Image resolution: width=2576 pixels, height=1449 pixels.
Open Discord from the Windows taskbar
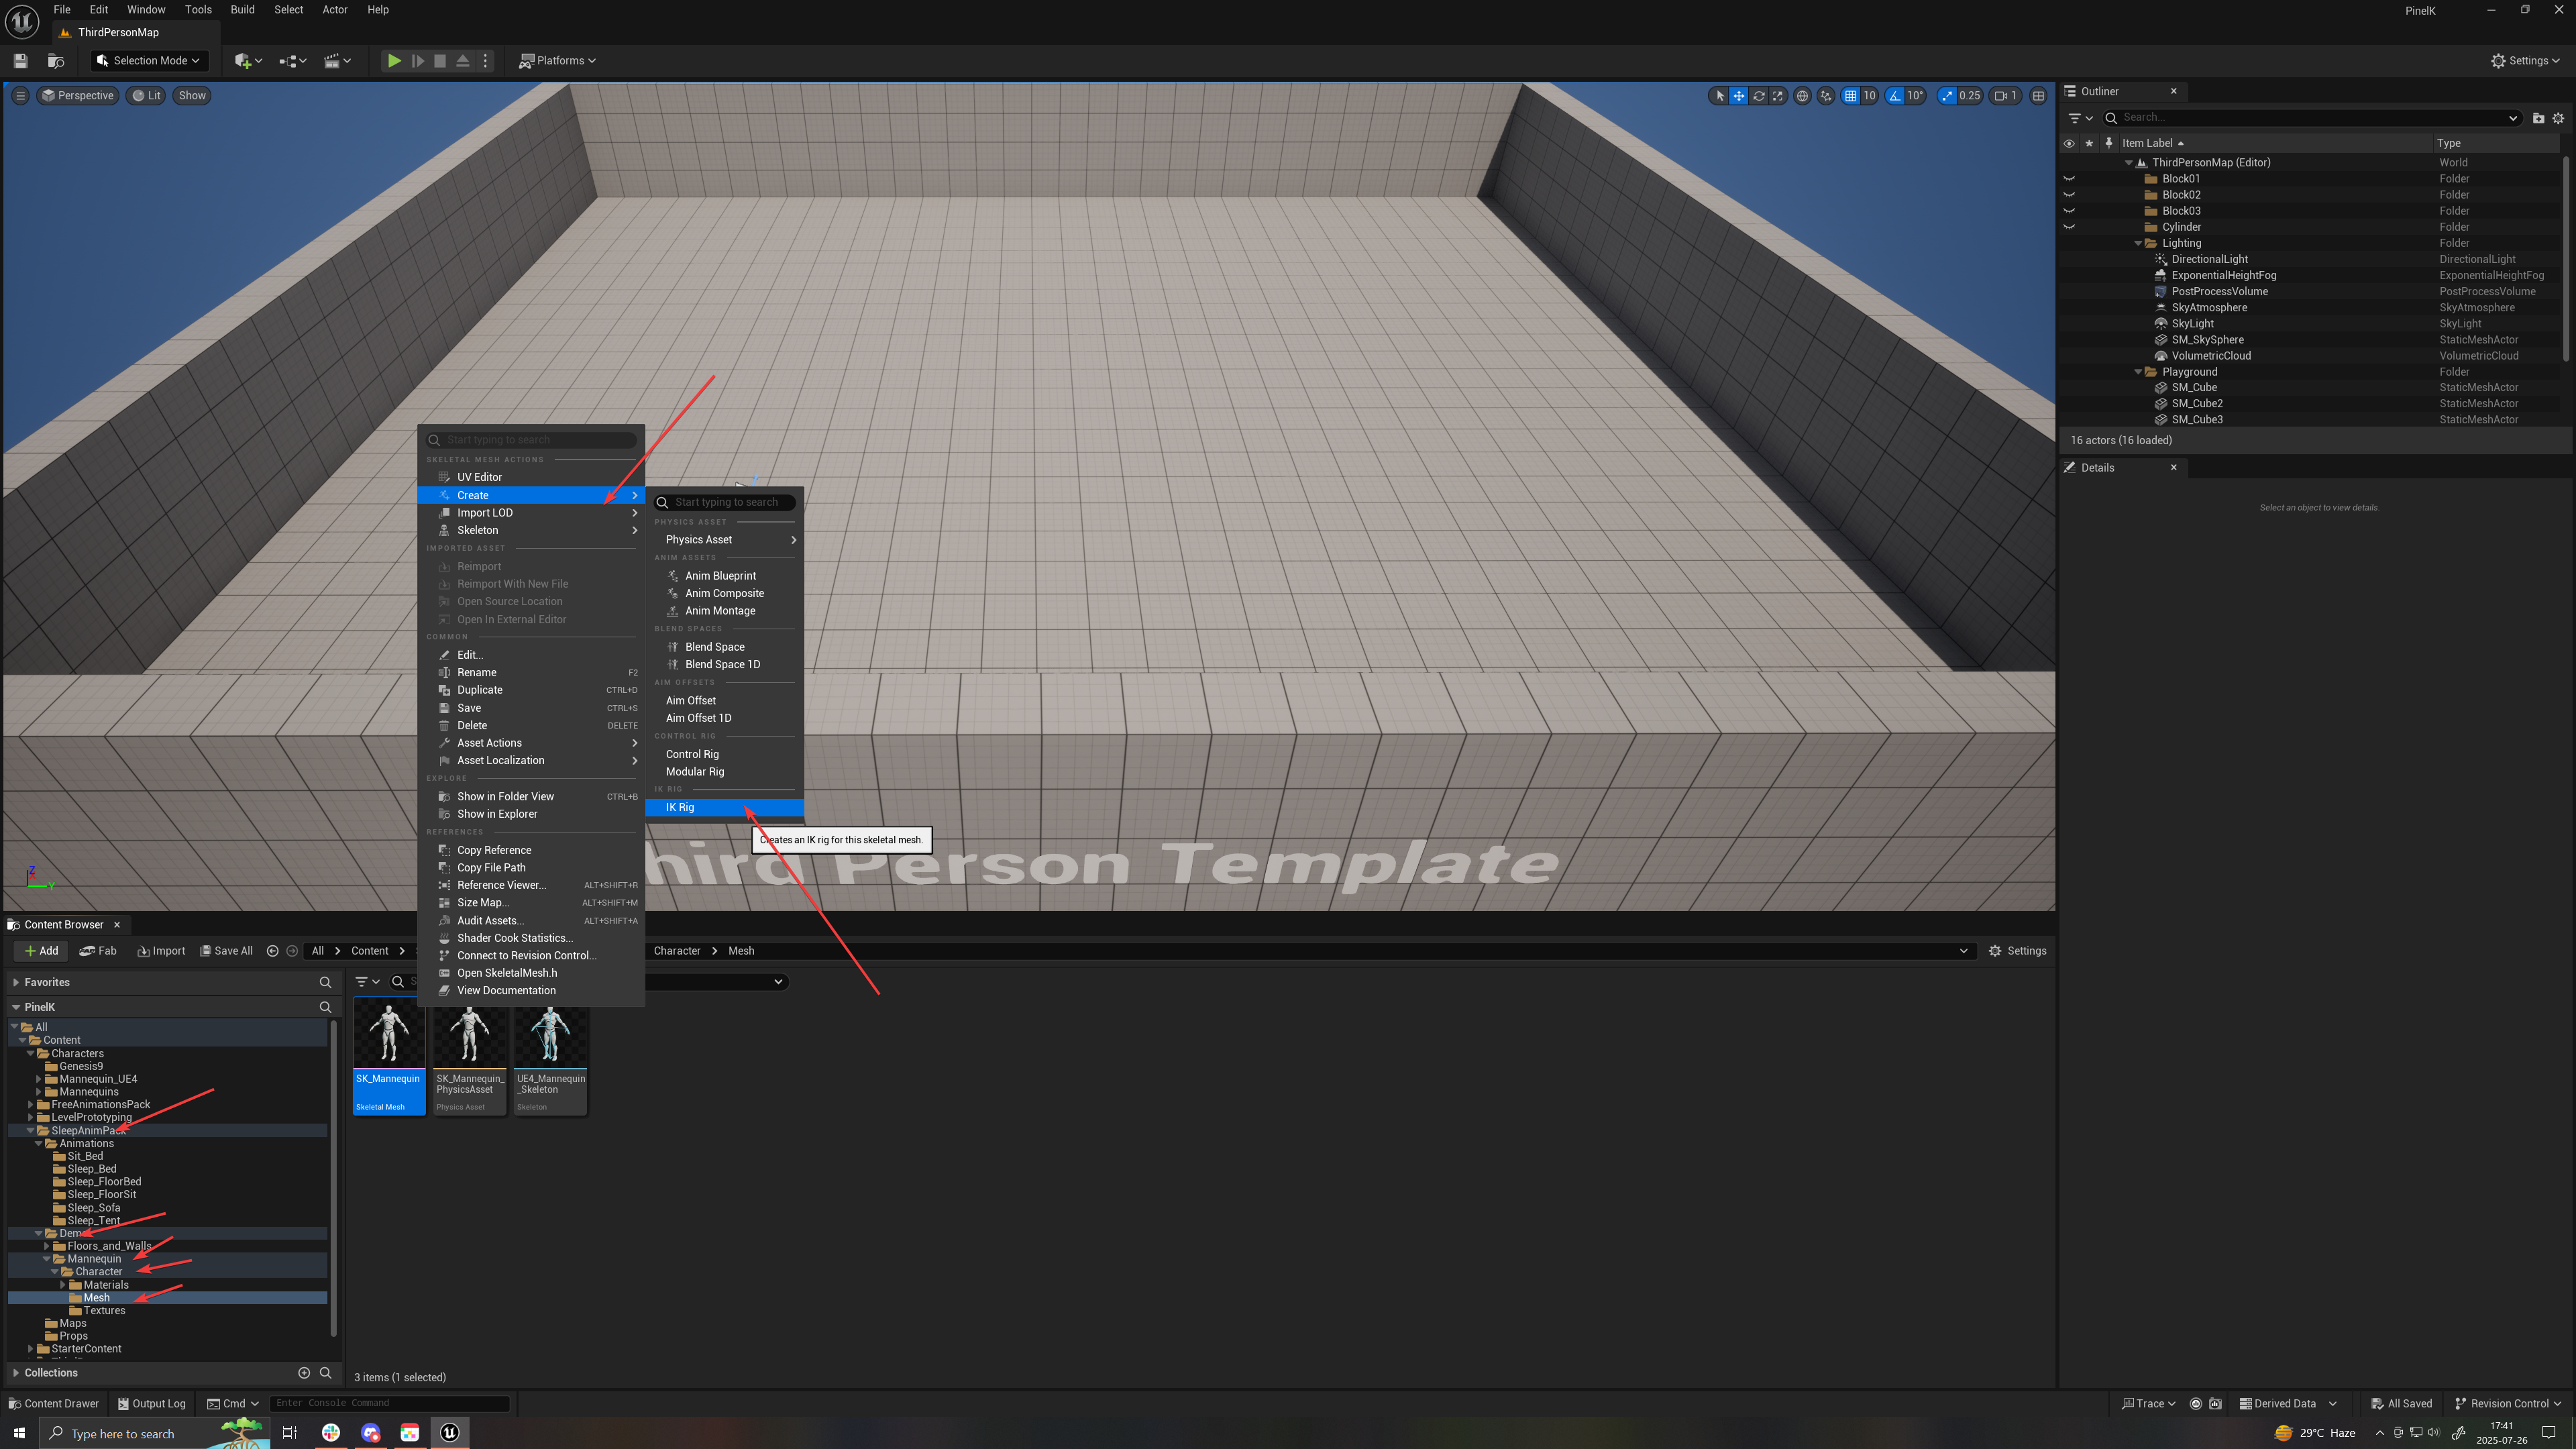(371, 1433)
